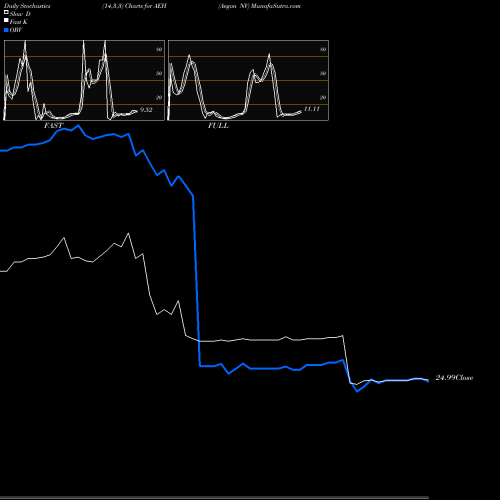Click the 80 axis label in FULL chart
The image size is (500, 500).
[x=323, y=49]
